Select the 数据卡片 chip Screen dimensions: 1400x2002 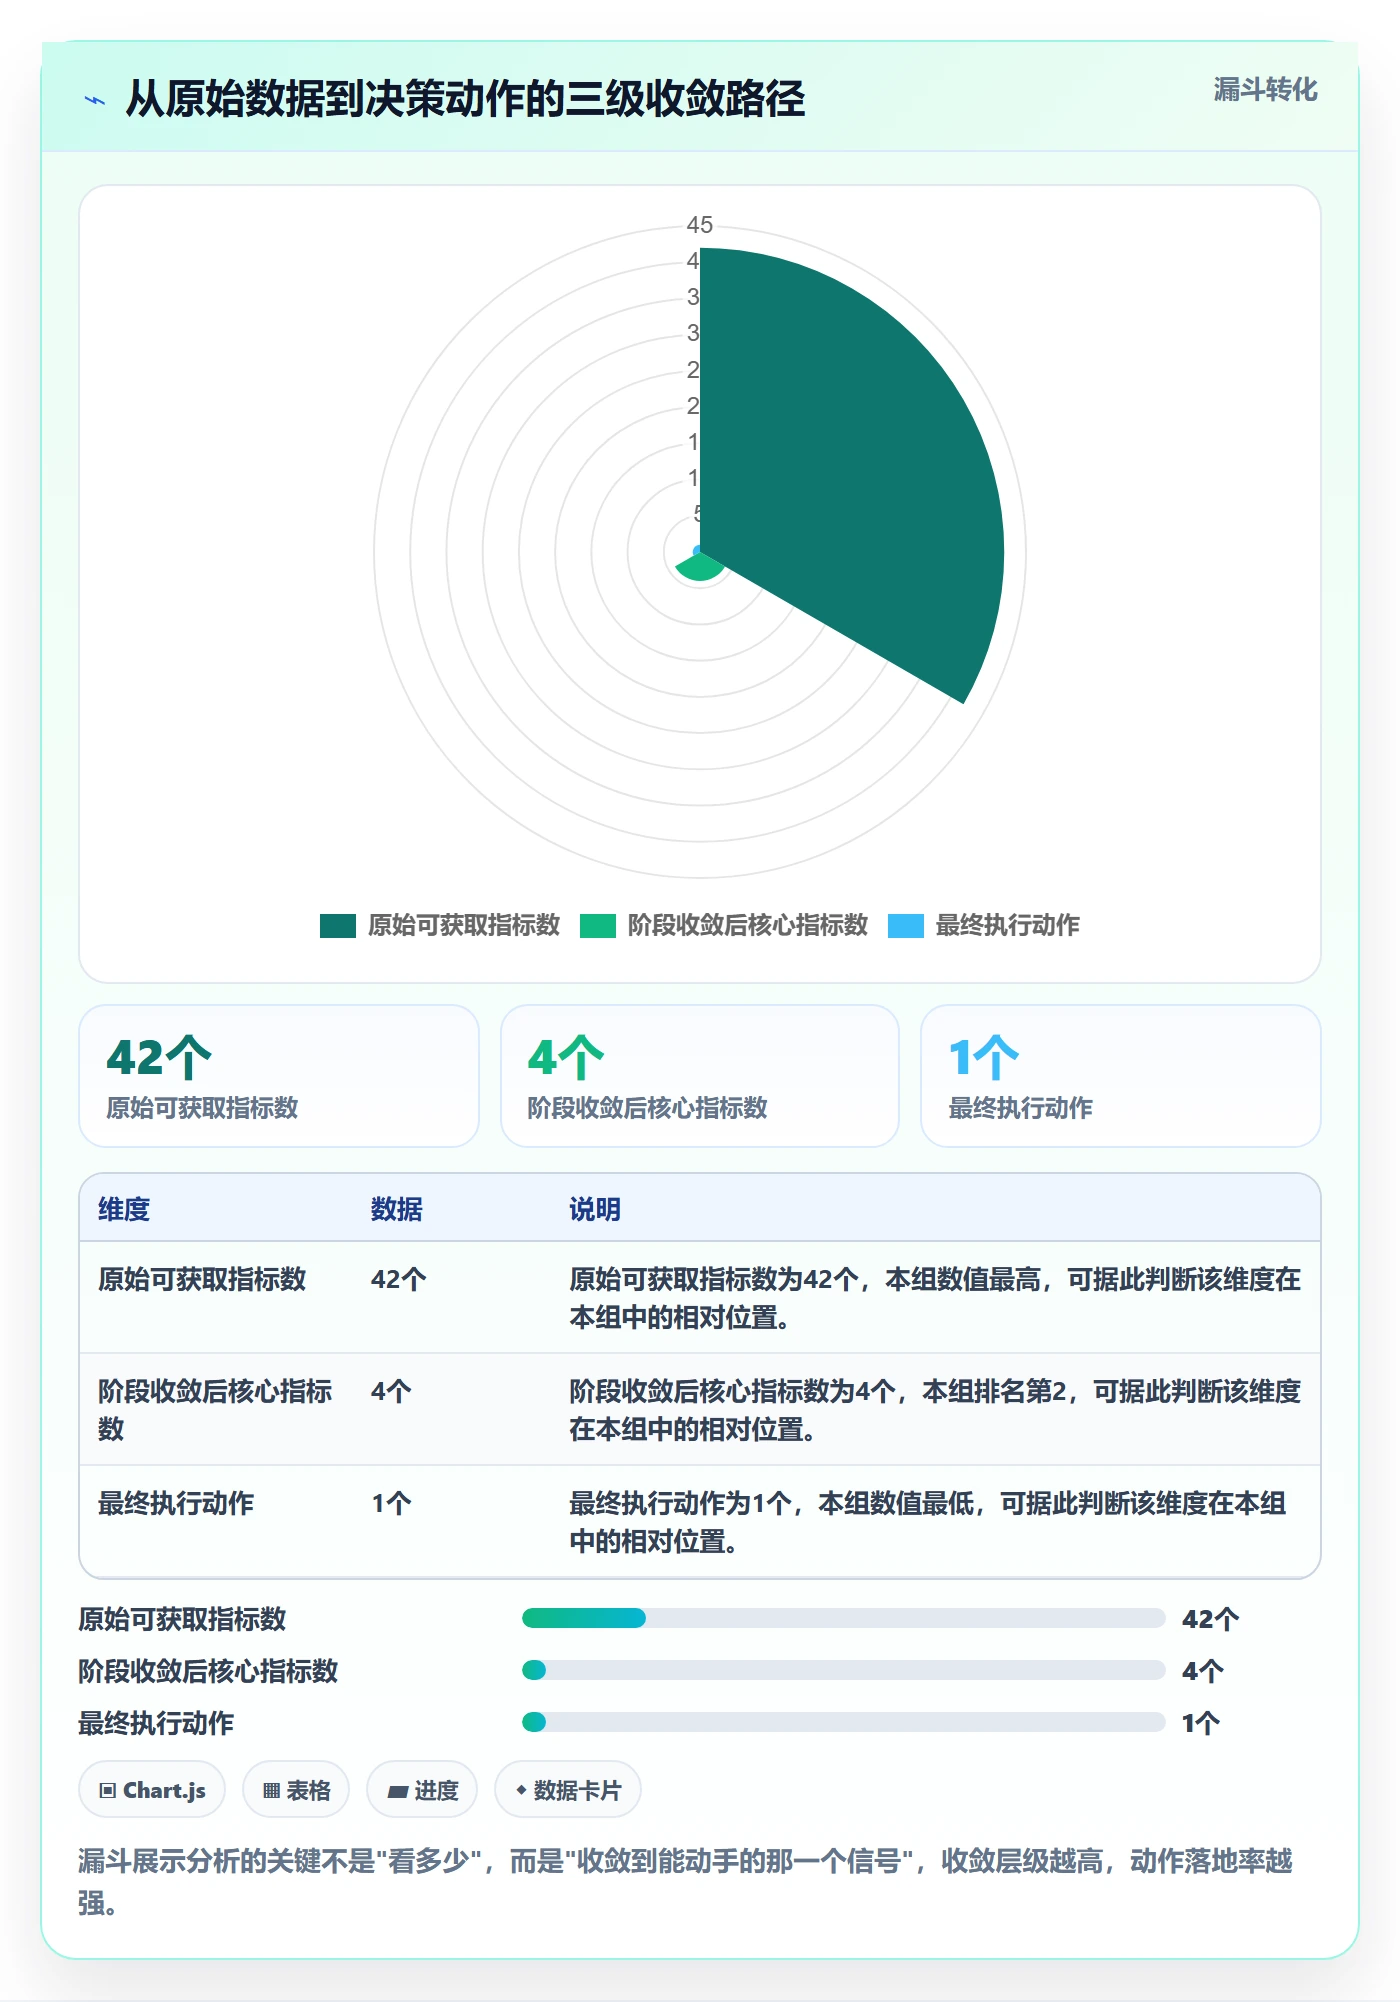tap(568, 1790)
